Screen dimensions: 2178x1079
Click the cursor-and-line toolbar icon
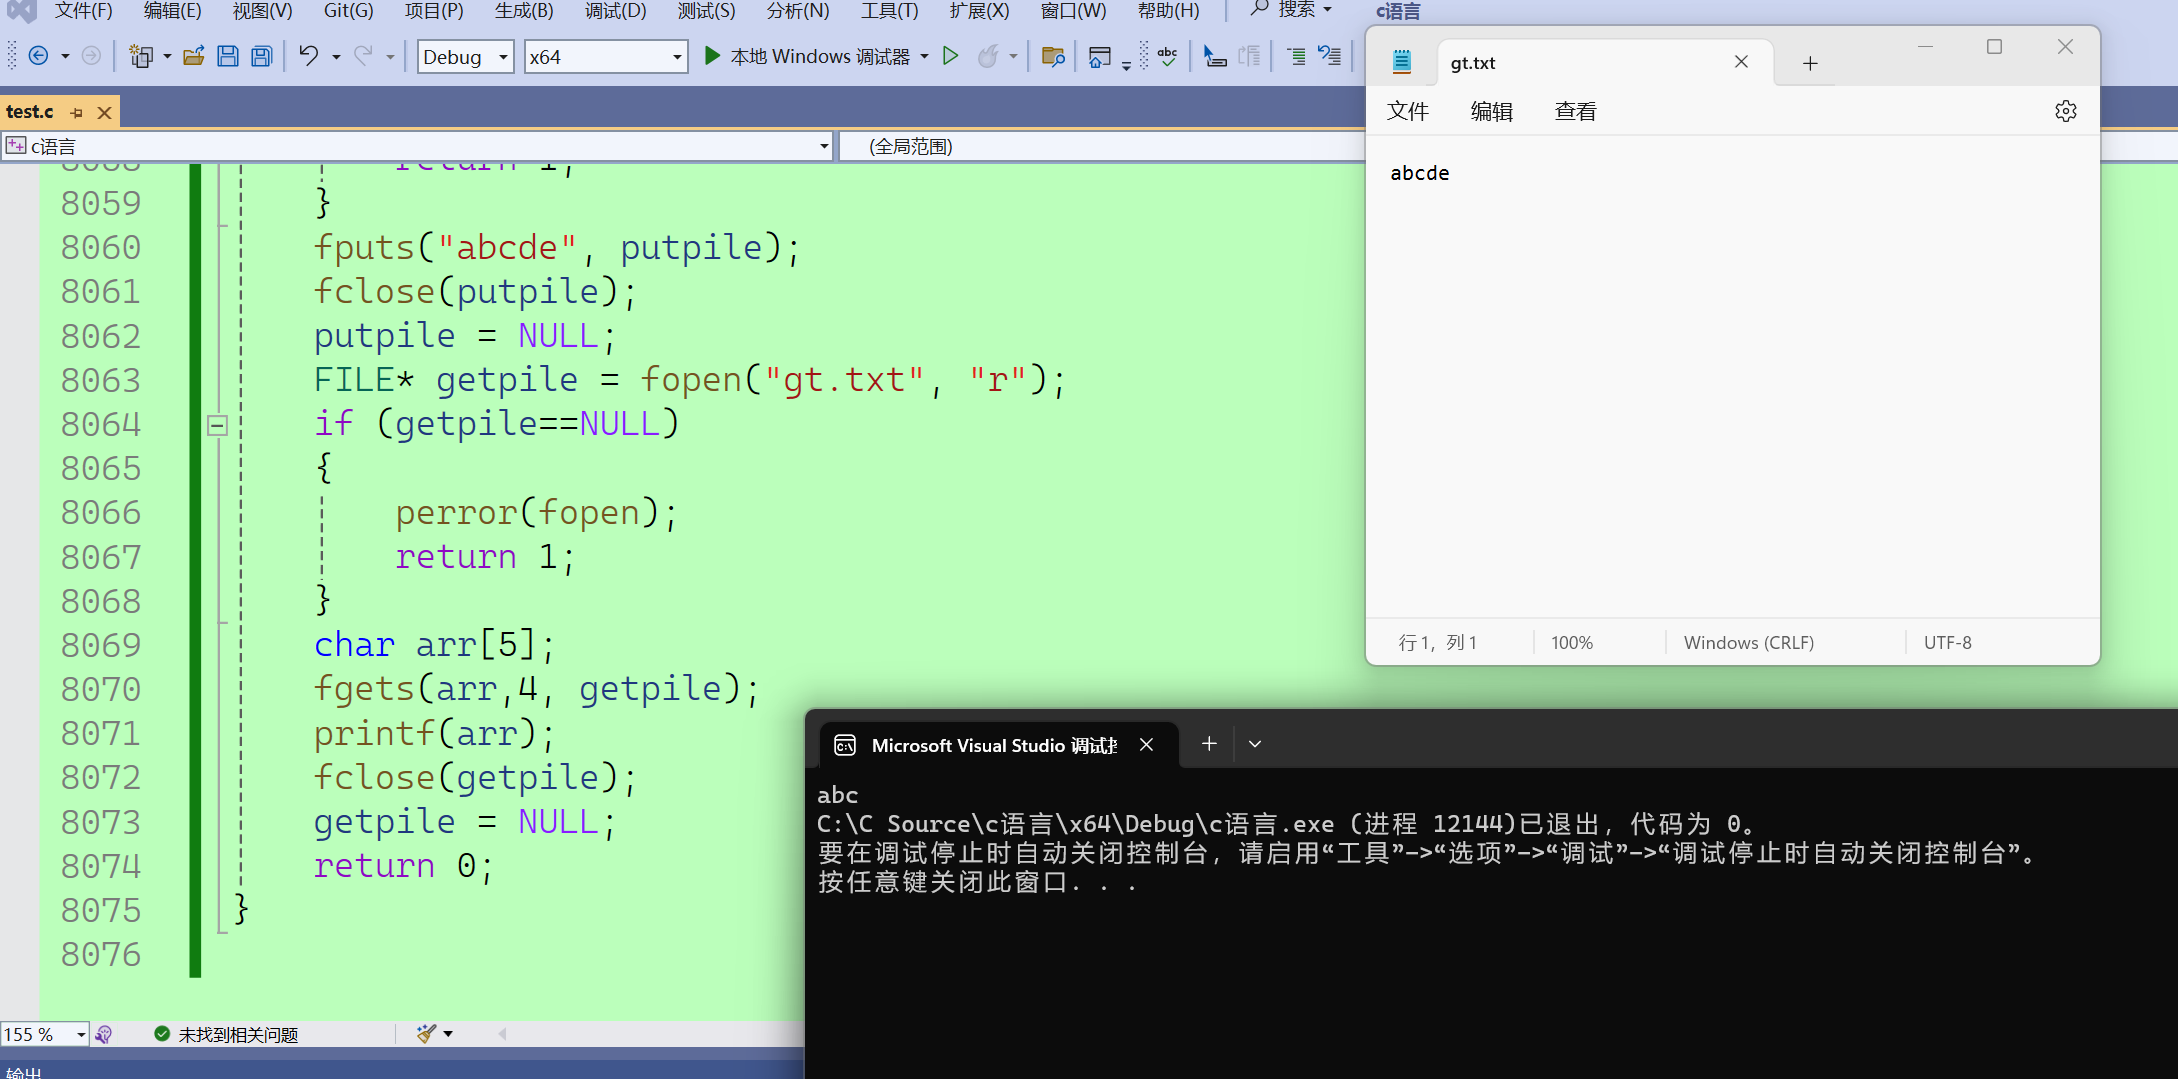coord(1215,56)
